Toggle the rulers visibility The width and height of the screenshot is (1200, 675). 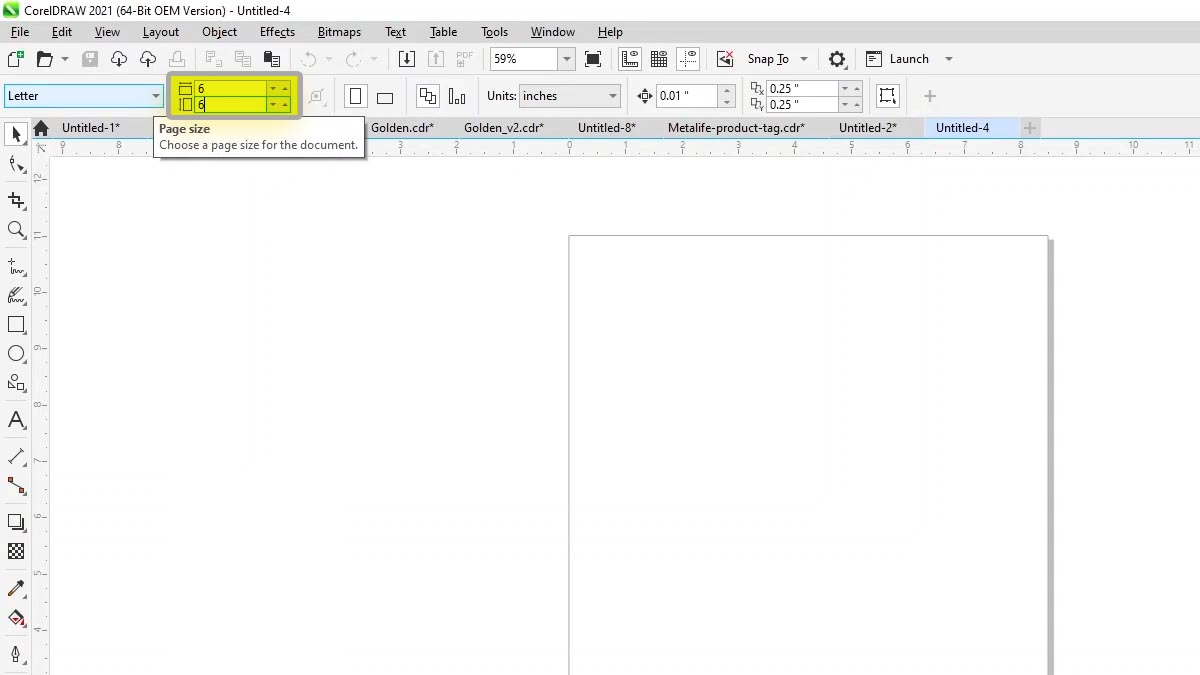630,58
